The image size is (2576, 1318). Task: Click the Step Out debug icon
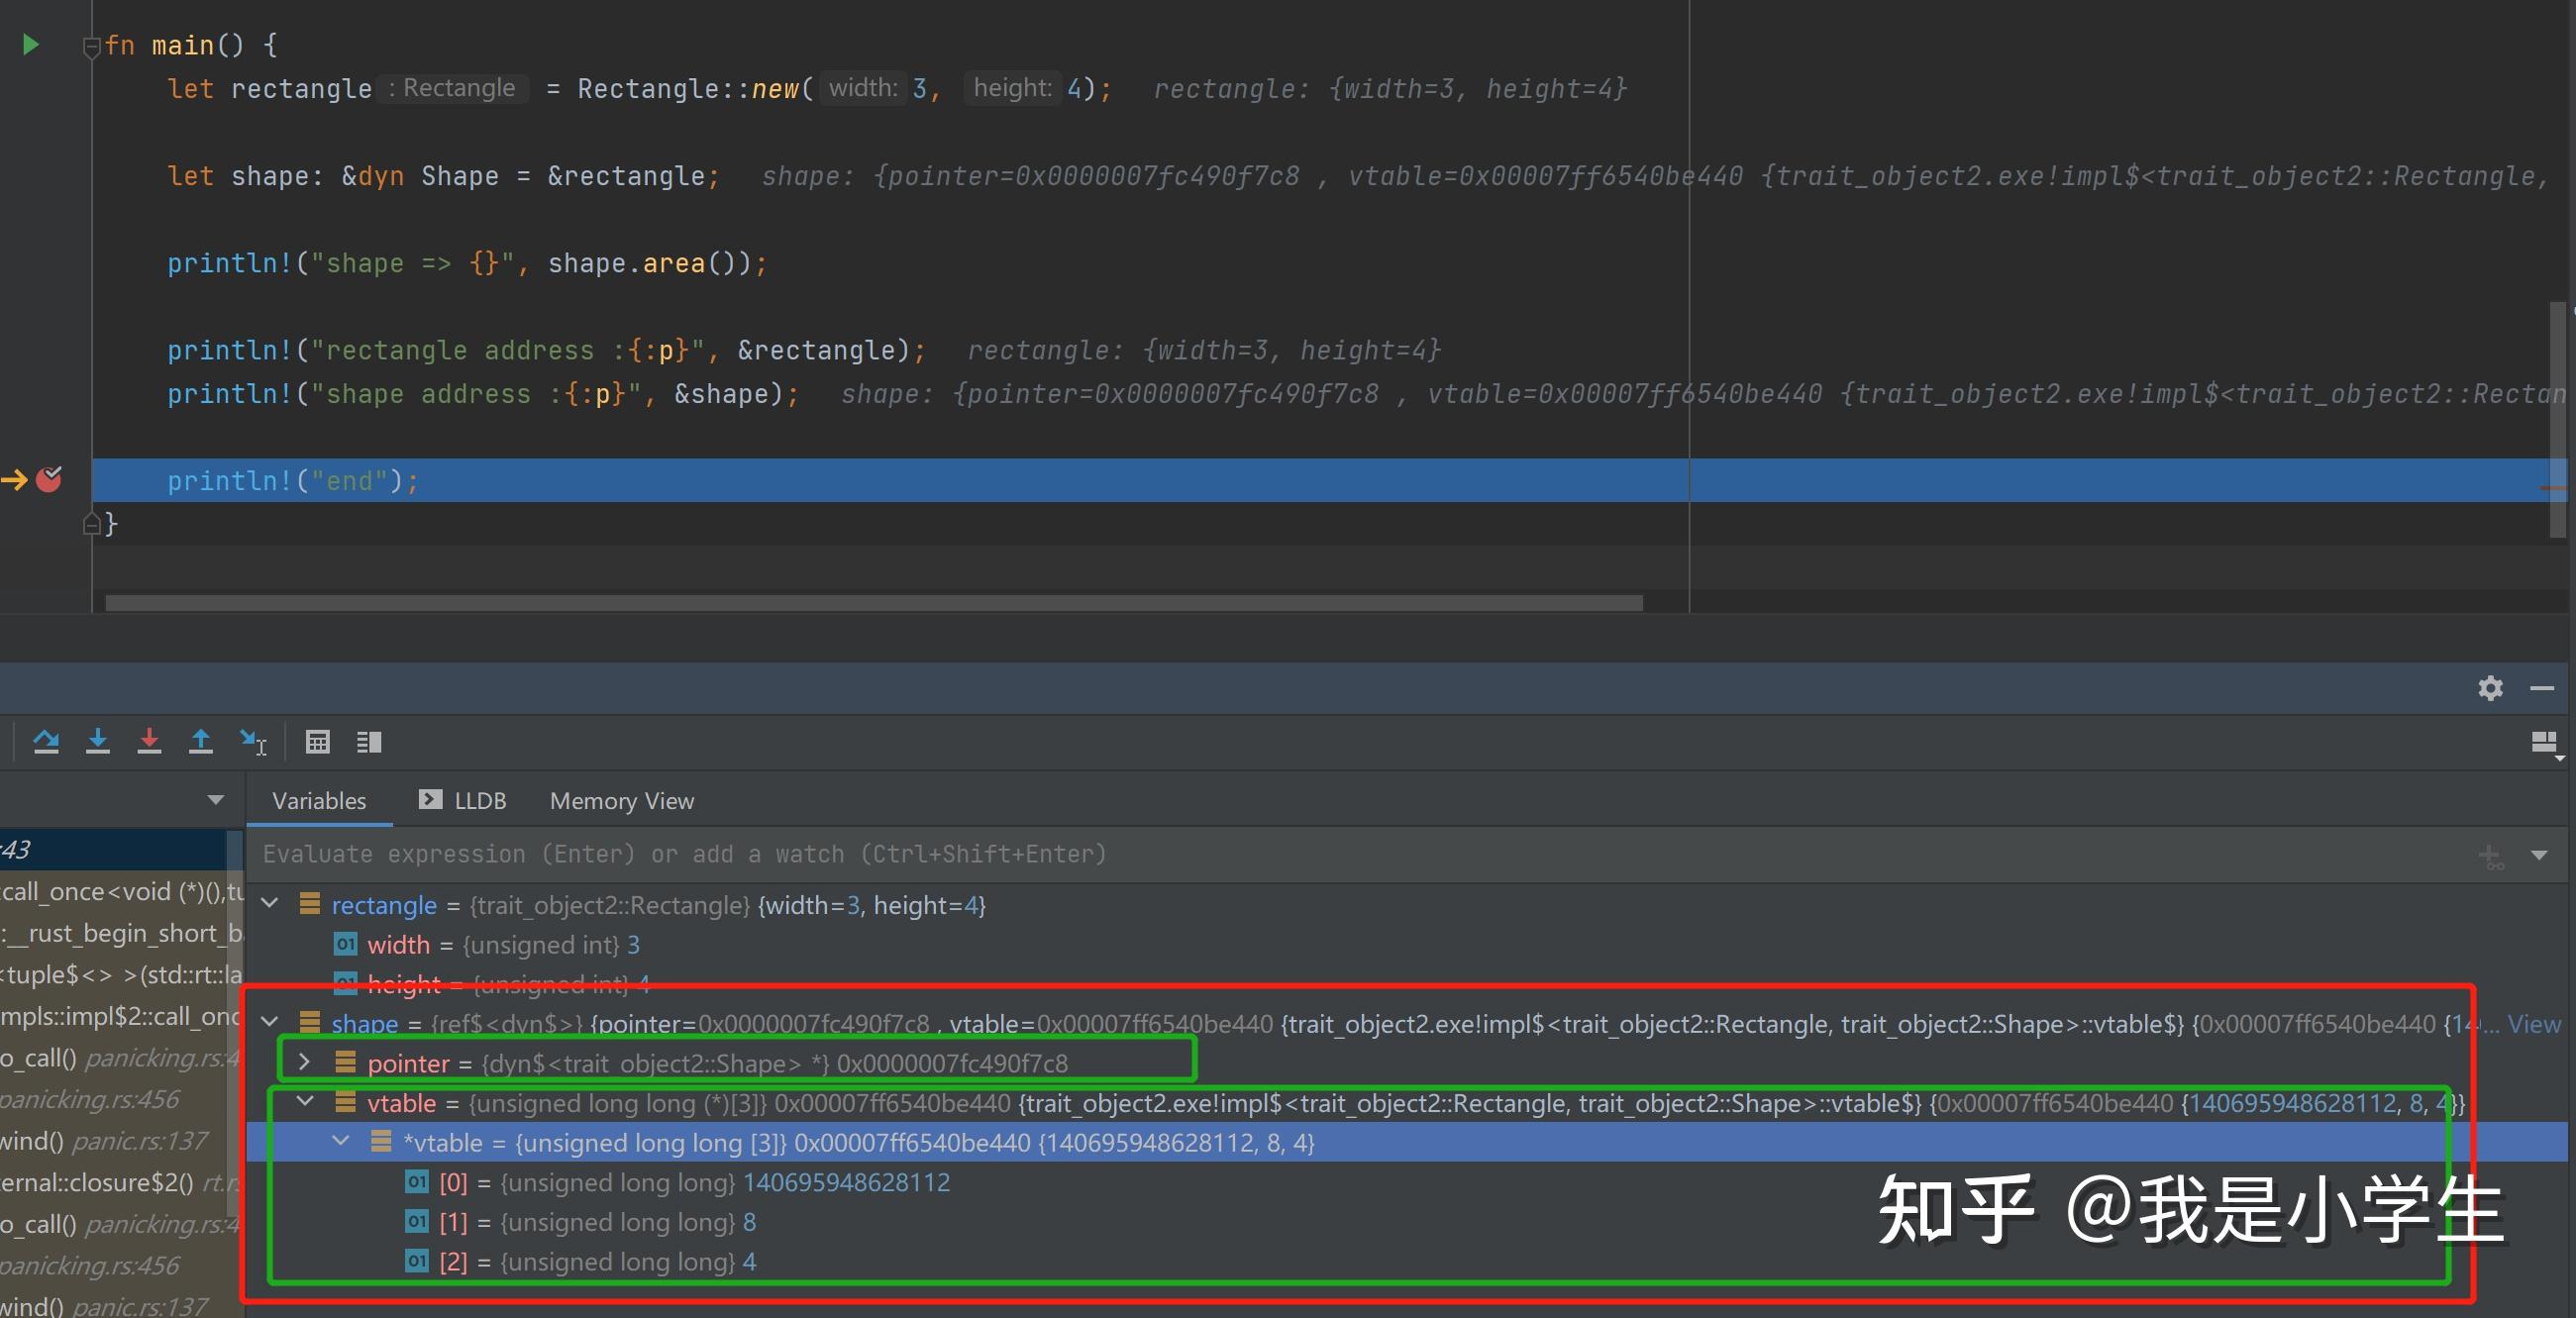(x=201, y=741)
